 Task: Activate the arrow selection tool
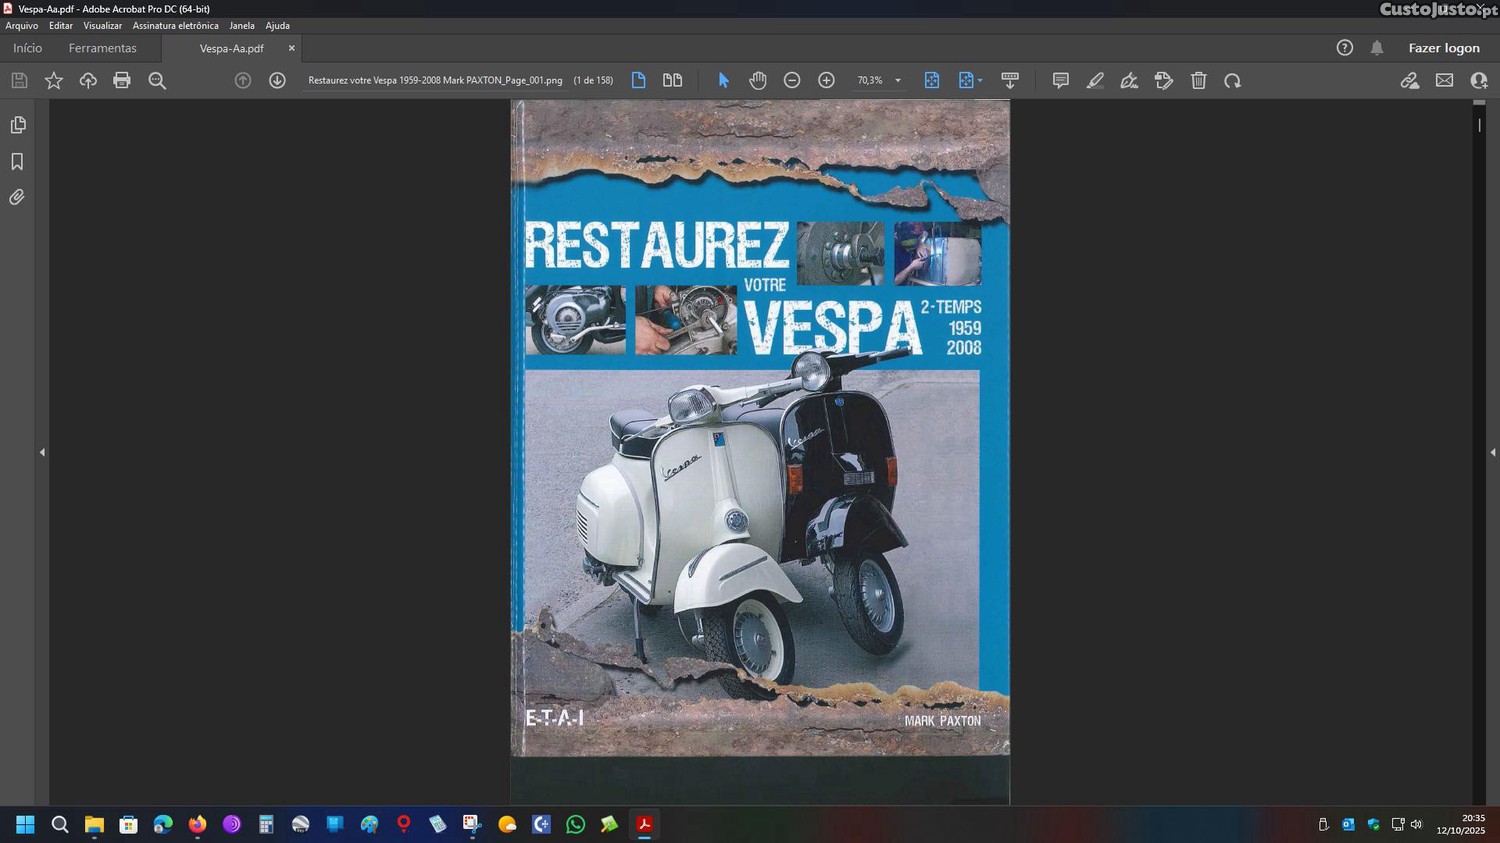pyautogui.click(x=724, y=81)
